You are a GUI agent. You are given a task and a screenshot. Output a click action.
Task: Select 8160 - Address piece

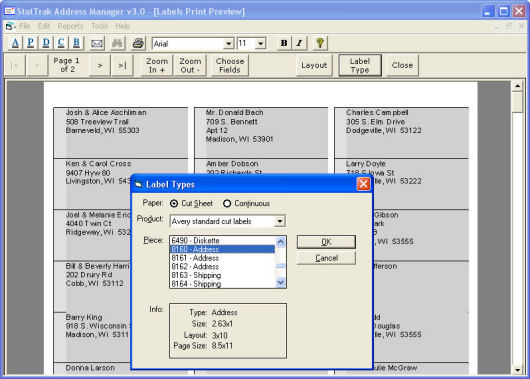click(223, 249)
